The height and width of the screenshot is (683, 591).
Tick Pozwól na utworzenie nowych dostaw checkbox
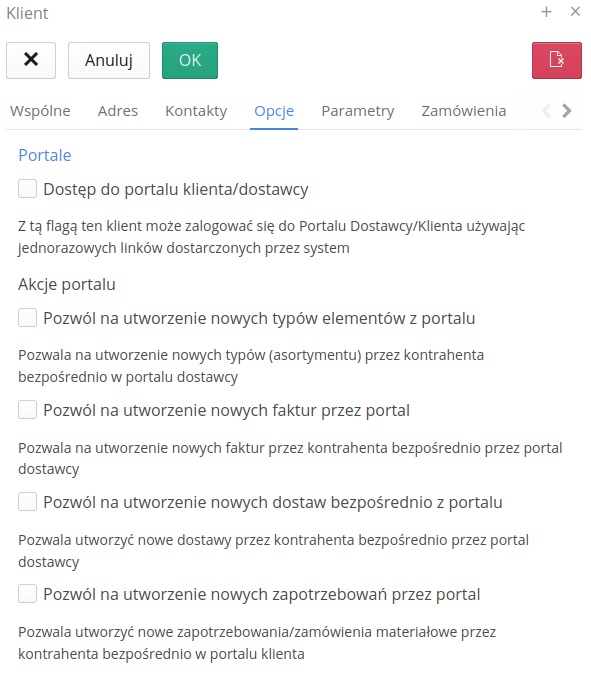(x=27, y=502)
